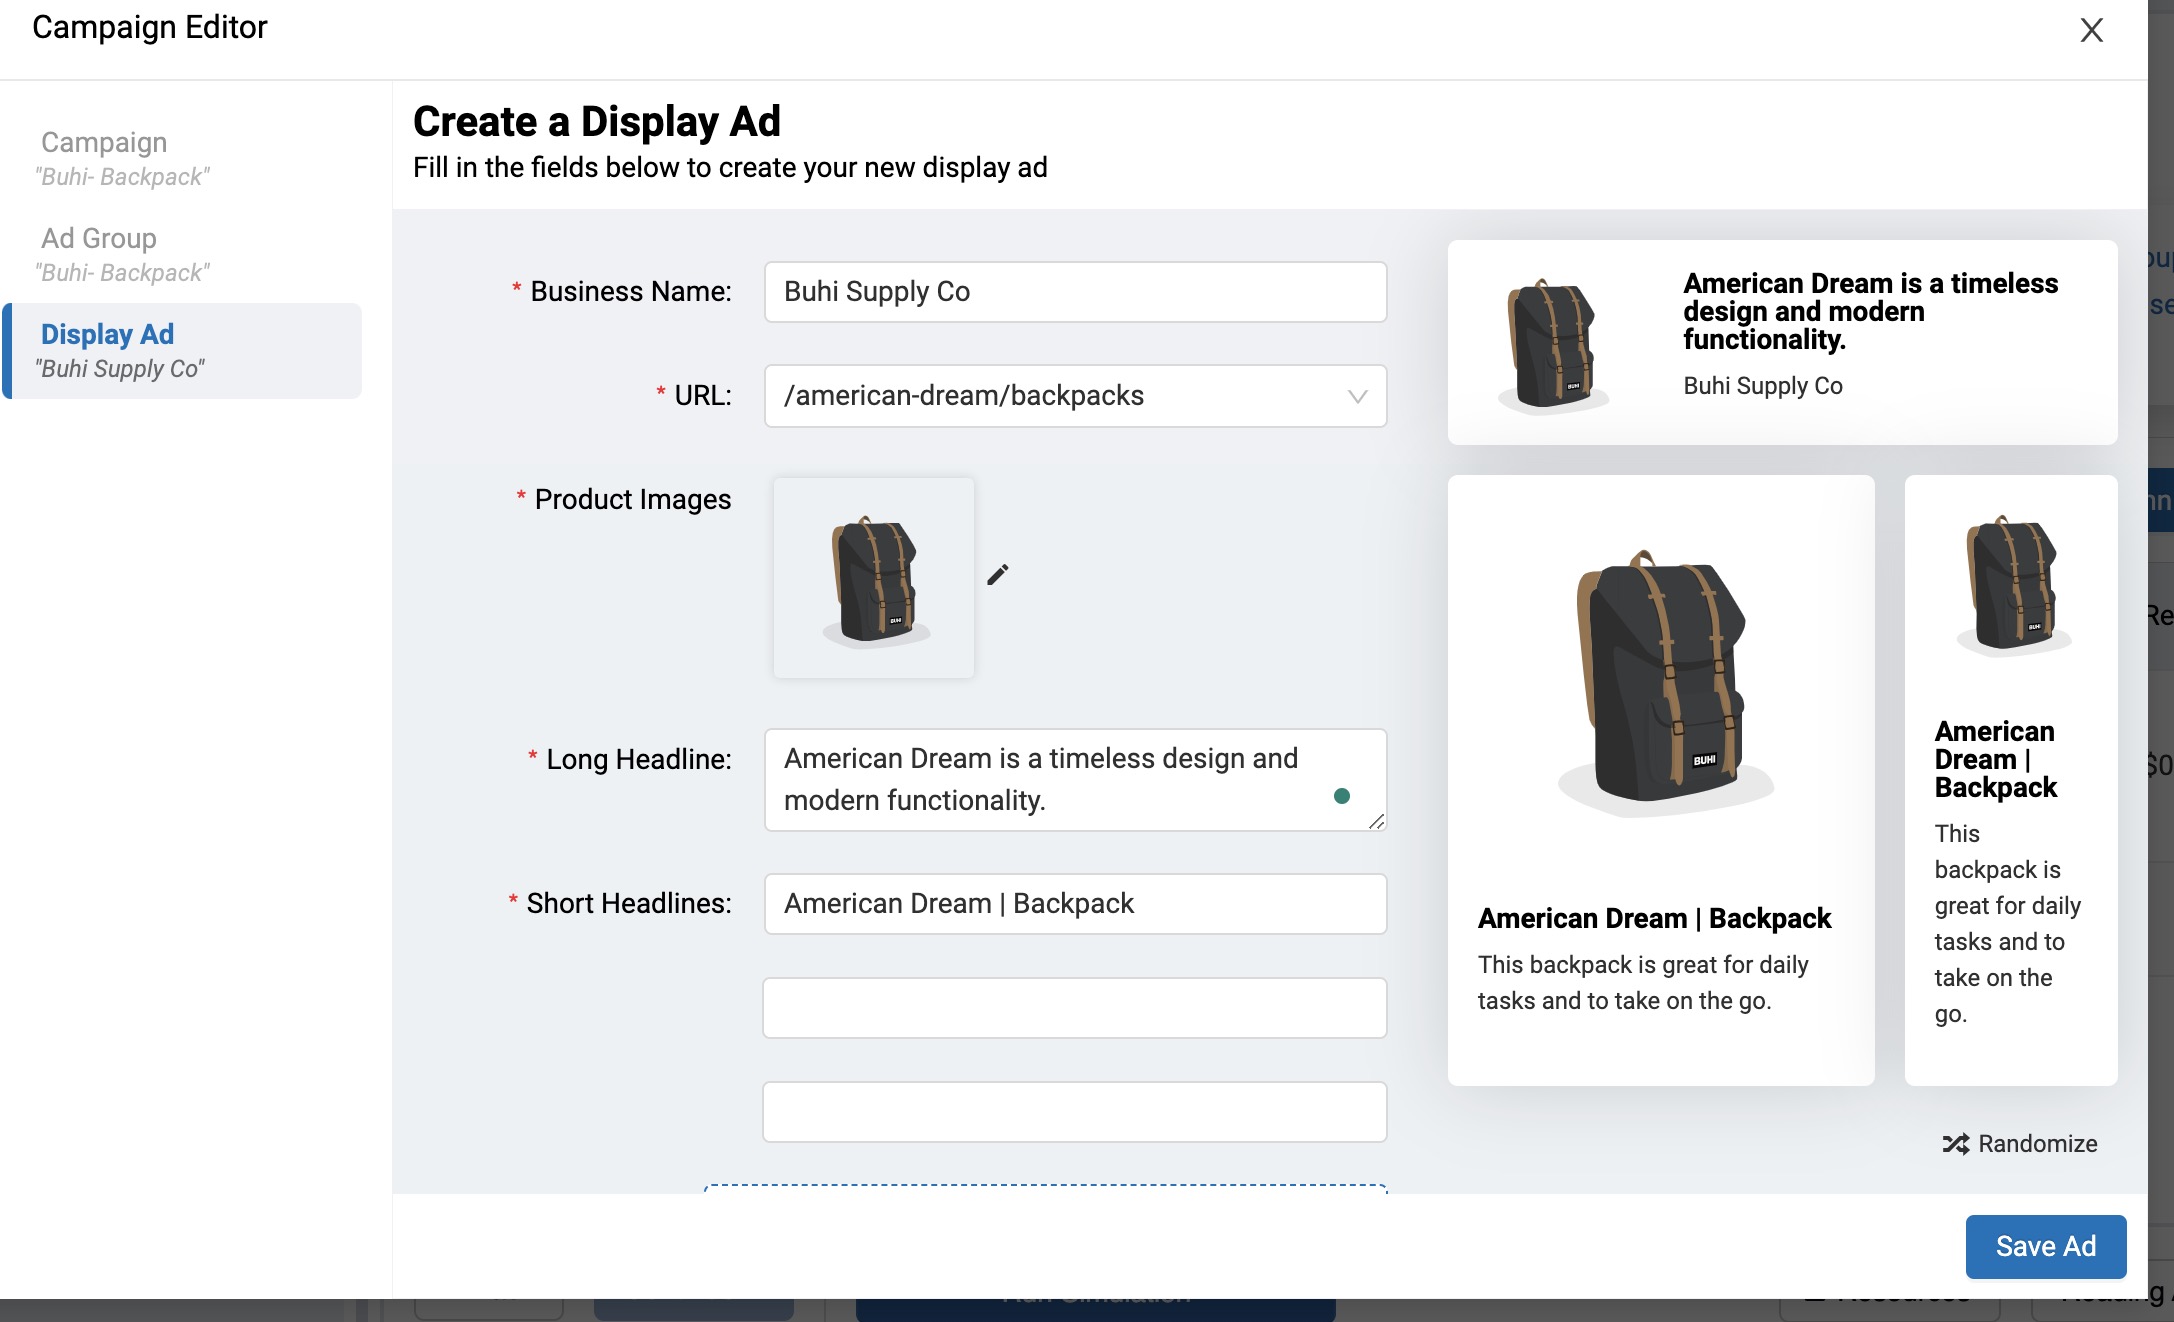This screenshot has height=1322, width=2174.
Task: Click the empty second short headline field
Action: (x=1074, y=1008)
